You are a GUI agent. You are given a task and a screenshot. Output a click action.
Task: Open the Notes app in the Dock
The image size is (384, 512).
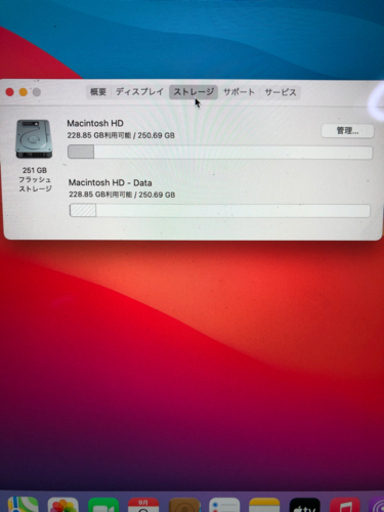point(265,505)
